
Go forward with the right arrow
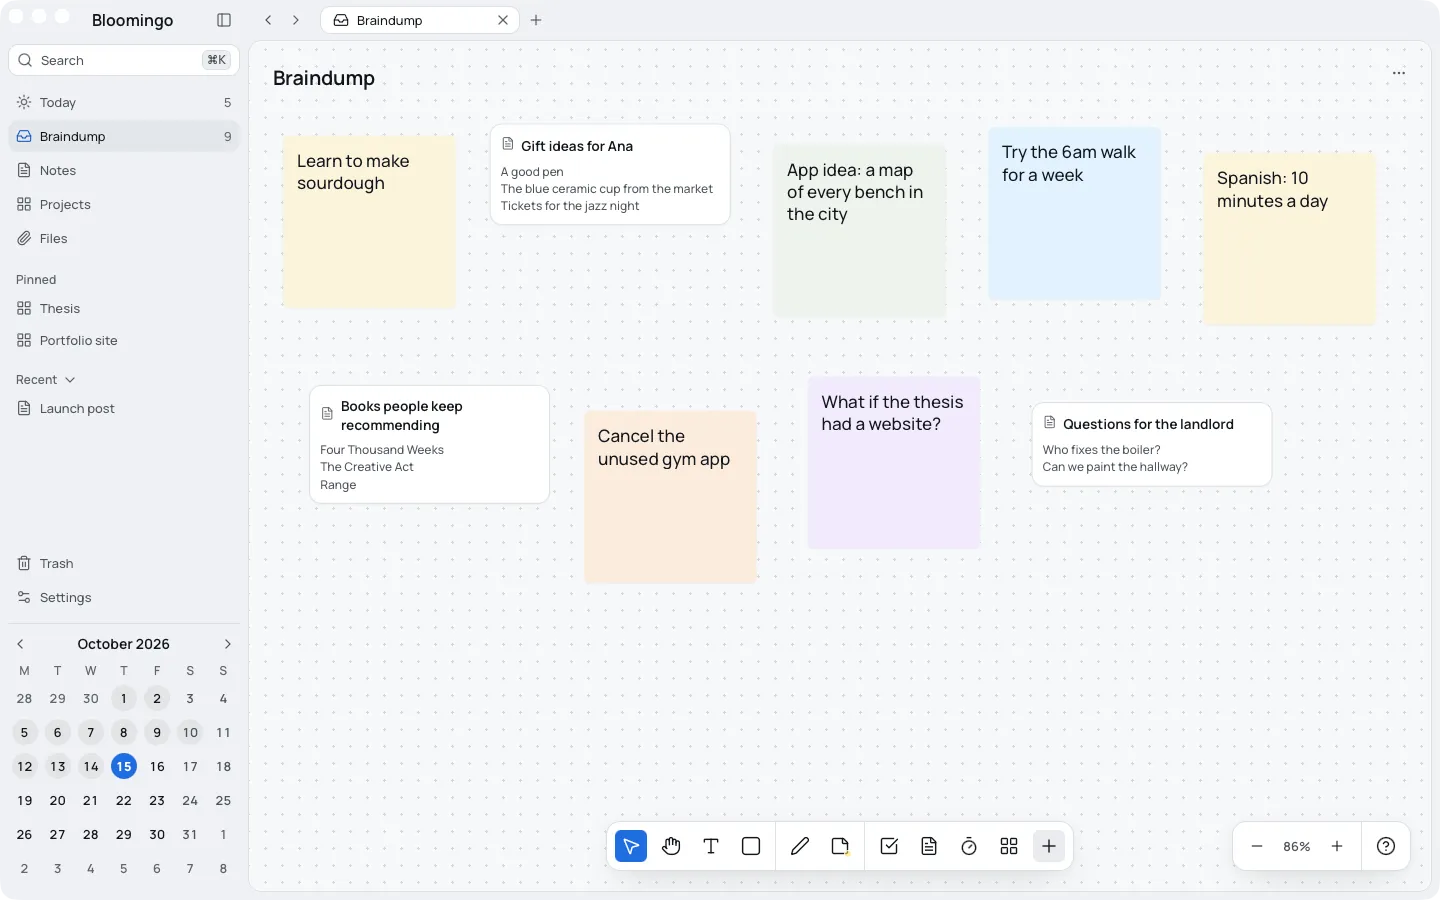coord(296,20)
